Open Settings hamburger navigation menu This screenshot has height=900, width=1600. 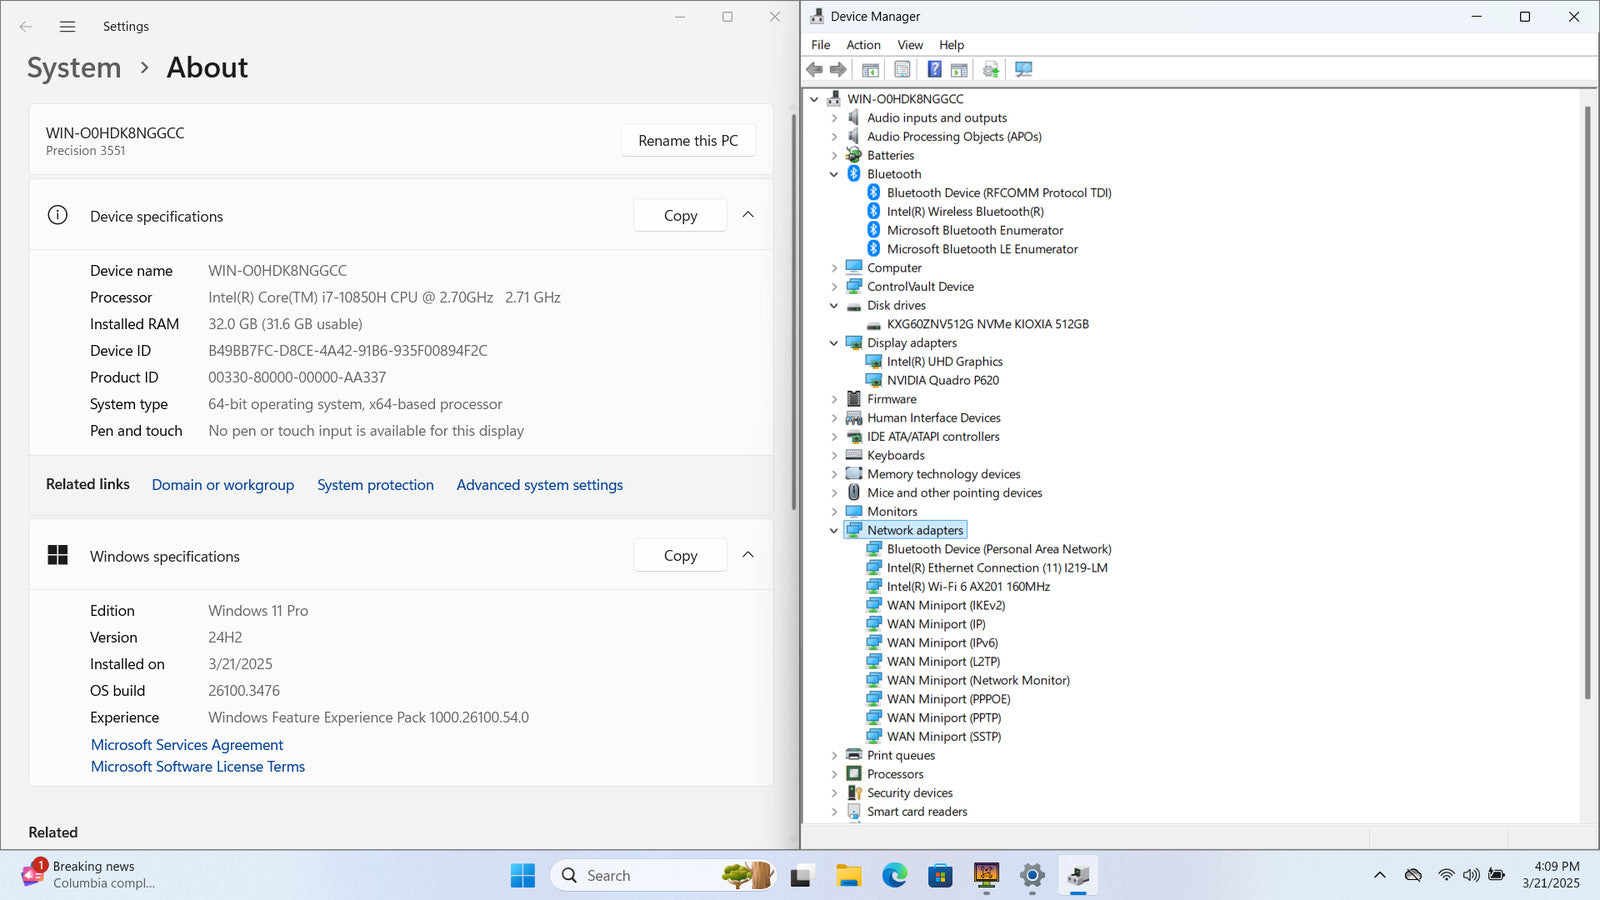pyautogui.click(x=67, y=27)
